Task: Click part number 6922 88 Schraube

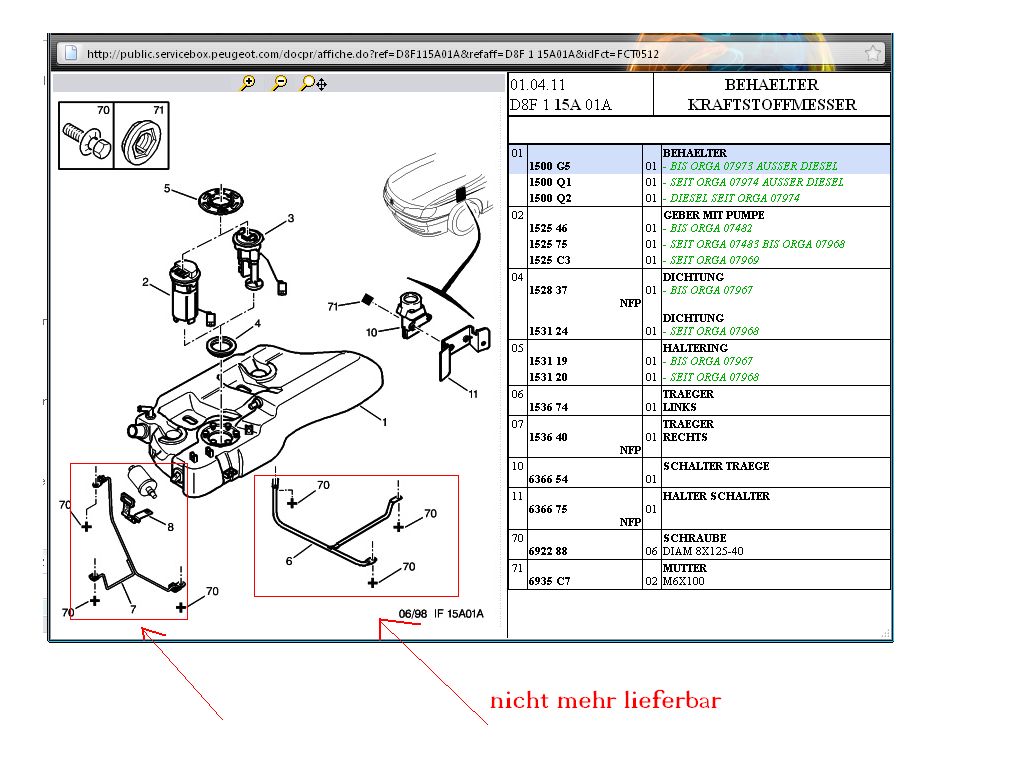Action: (x=548, y=551)
